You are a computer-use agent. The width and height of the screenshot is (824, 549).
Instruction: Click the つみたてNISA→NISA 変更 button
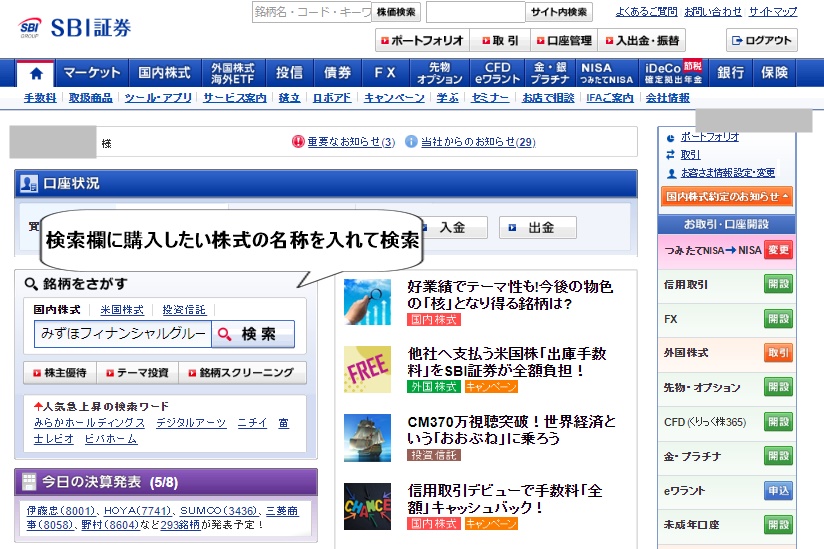[778, 250]
